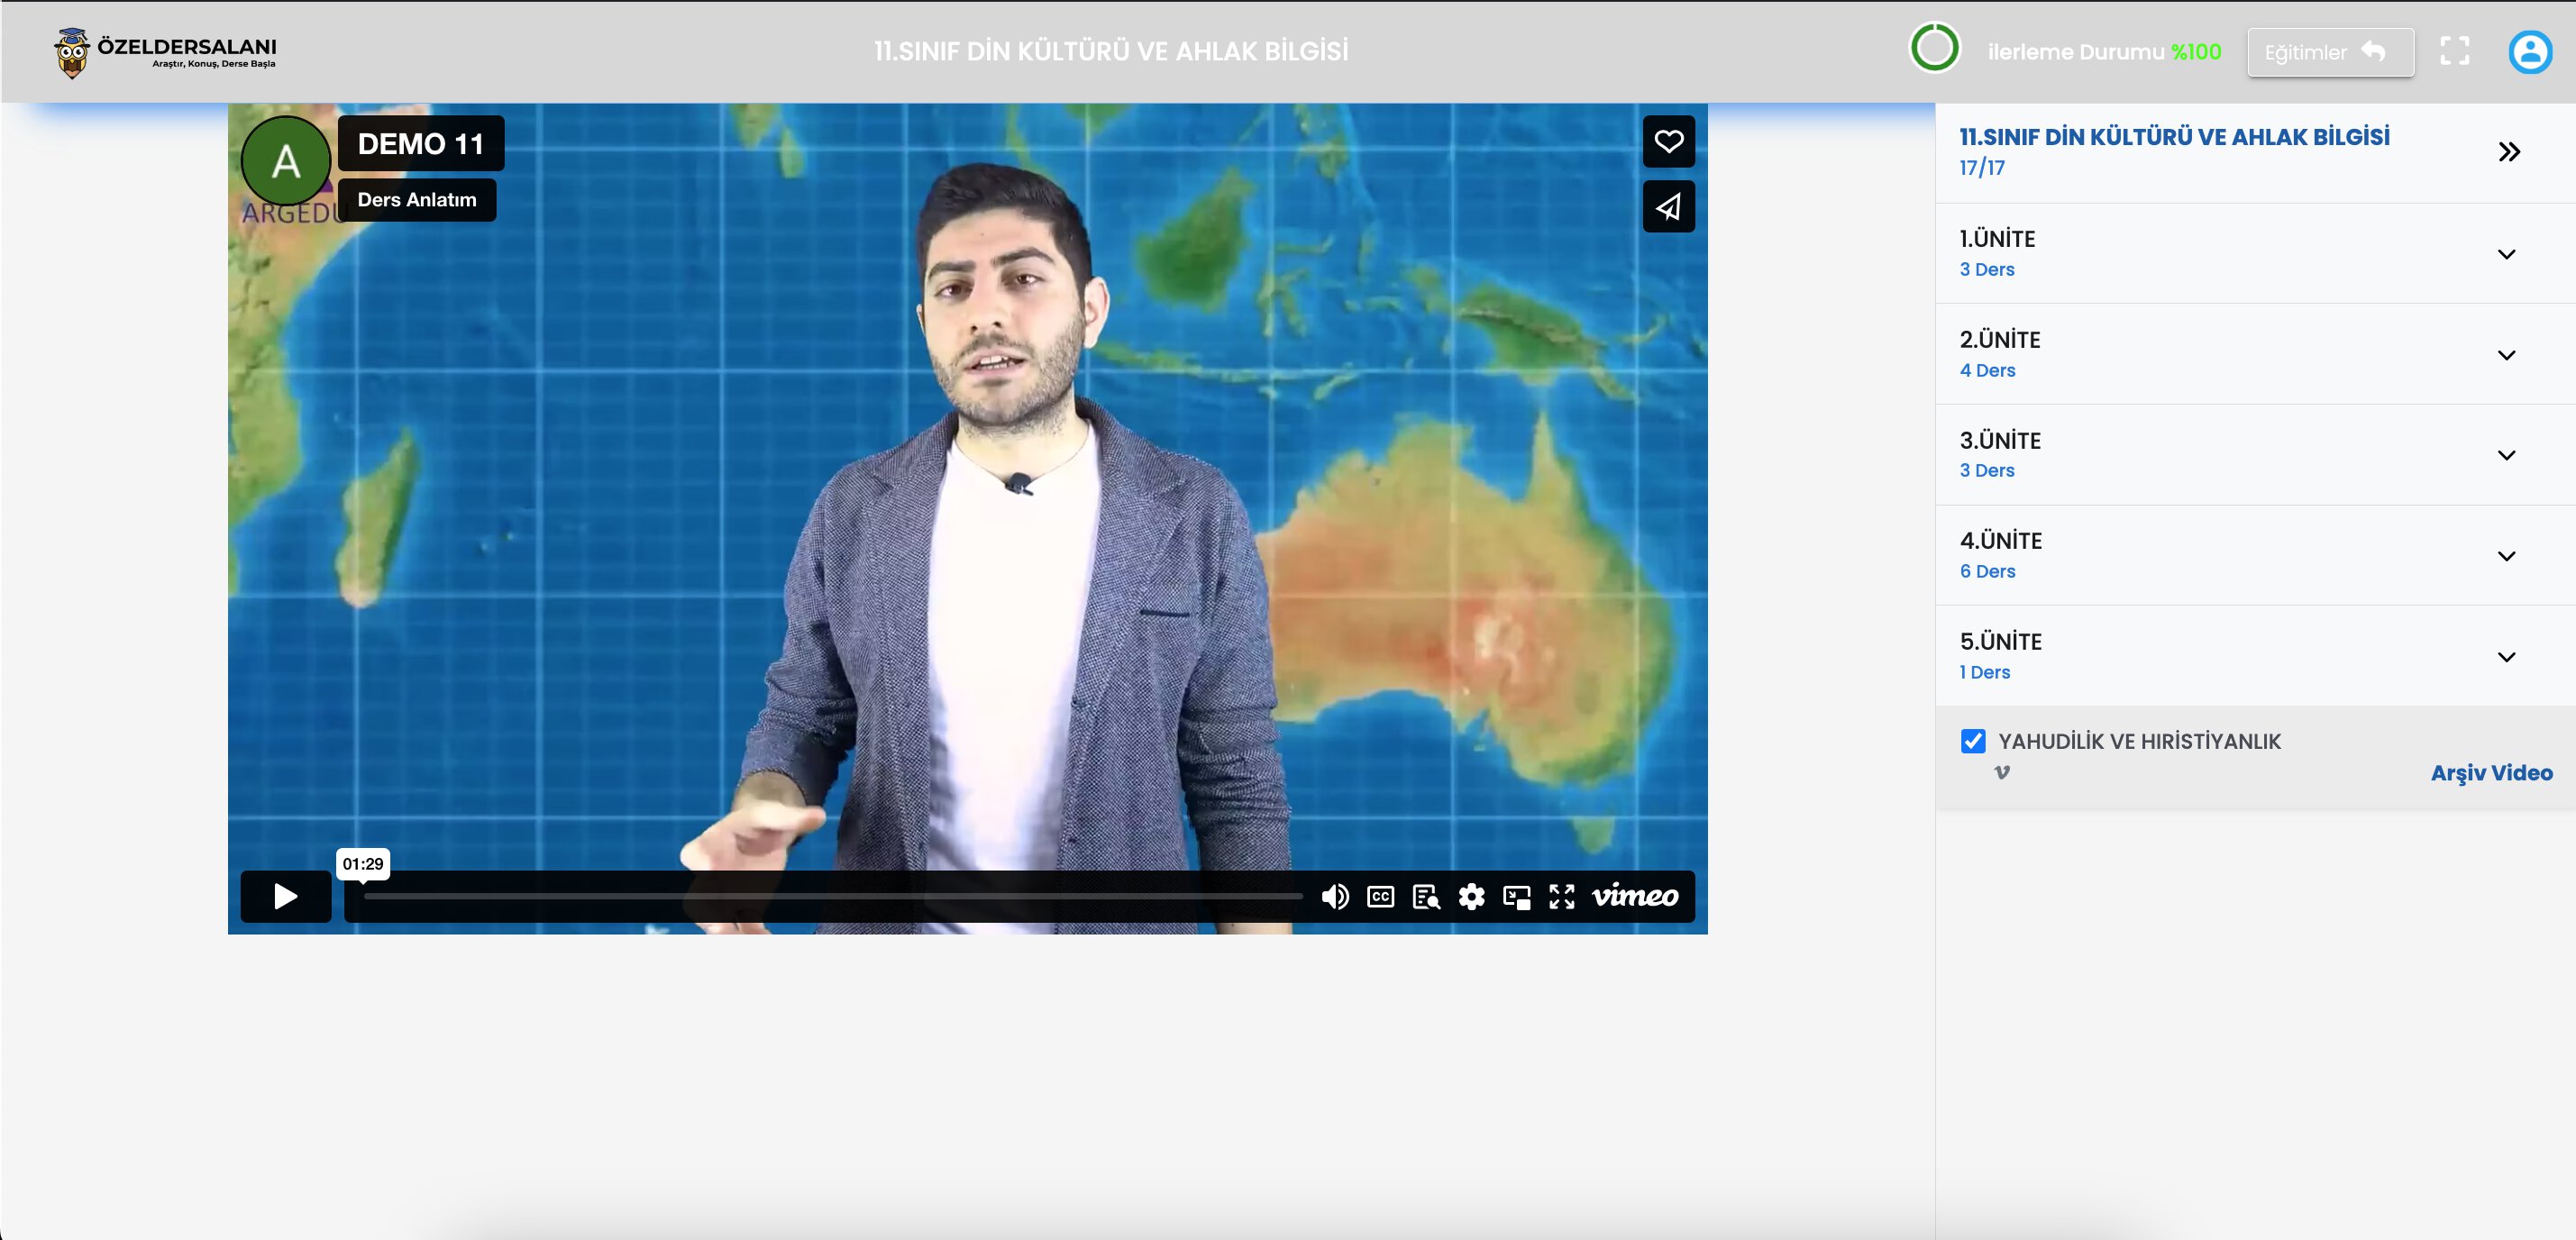
Task: Mute the video with volume icon
Action: [1334, 897]
